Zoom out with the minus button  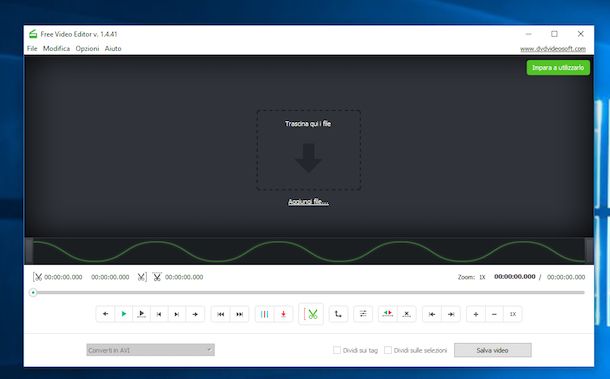point(494,314)
